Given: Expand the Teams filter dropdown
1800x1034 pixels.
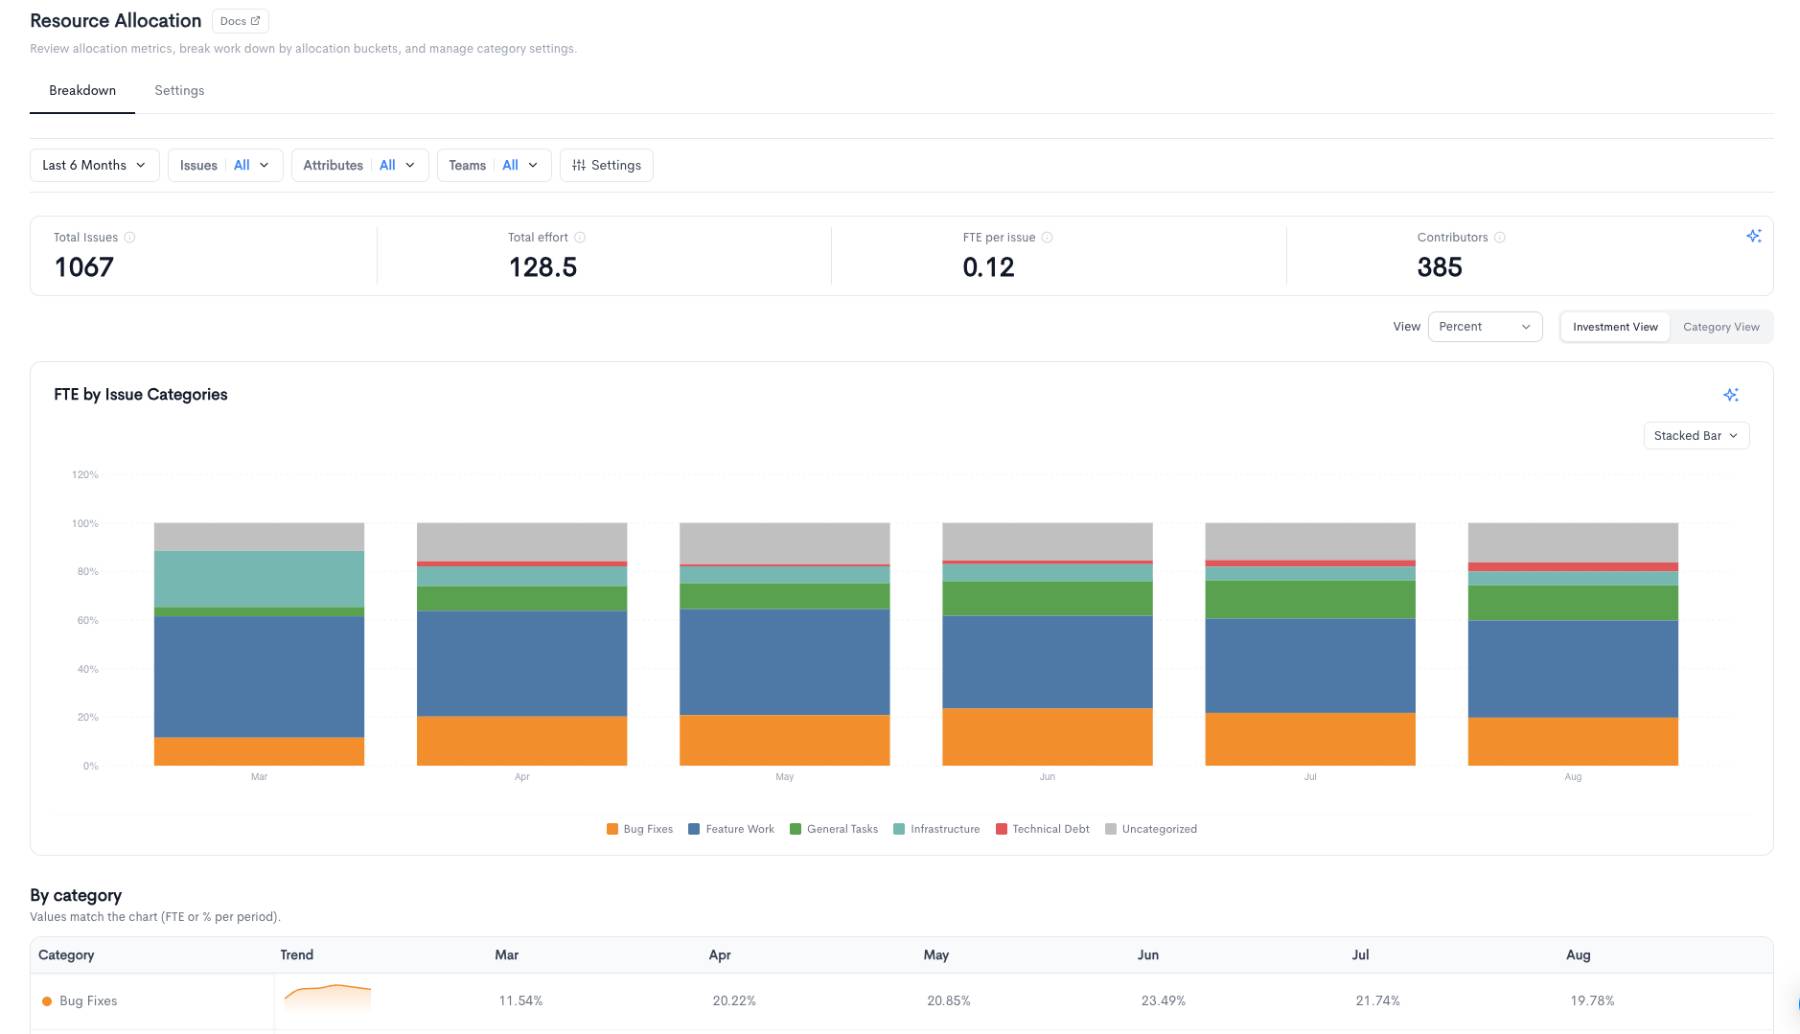Looking at the screenshot, I should click(494, 165).
